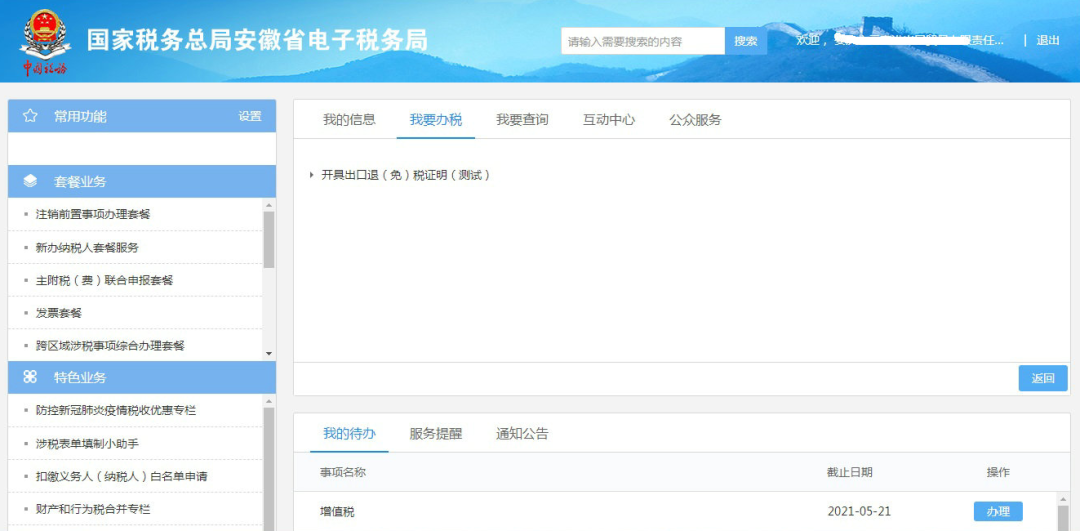Focus the search content input field
1080x531 pixels.
pos(643,41)
